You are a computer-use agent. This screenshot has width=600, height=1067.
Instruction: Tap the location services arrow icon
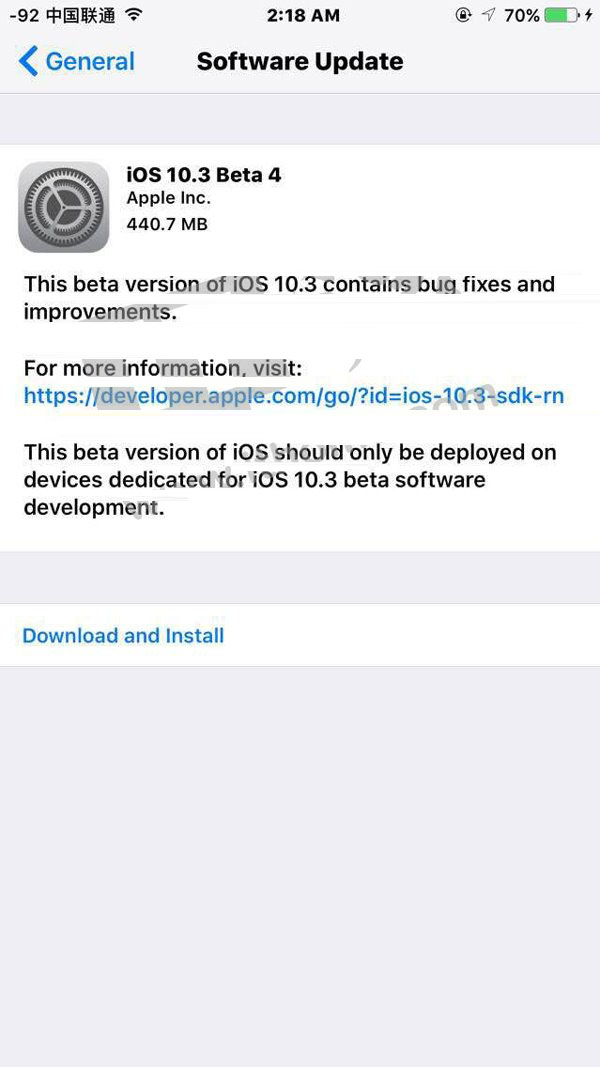[488, 15]
